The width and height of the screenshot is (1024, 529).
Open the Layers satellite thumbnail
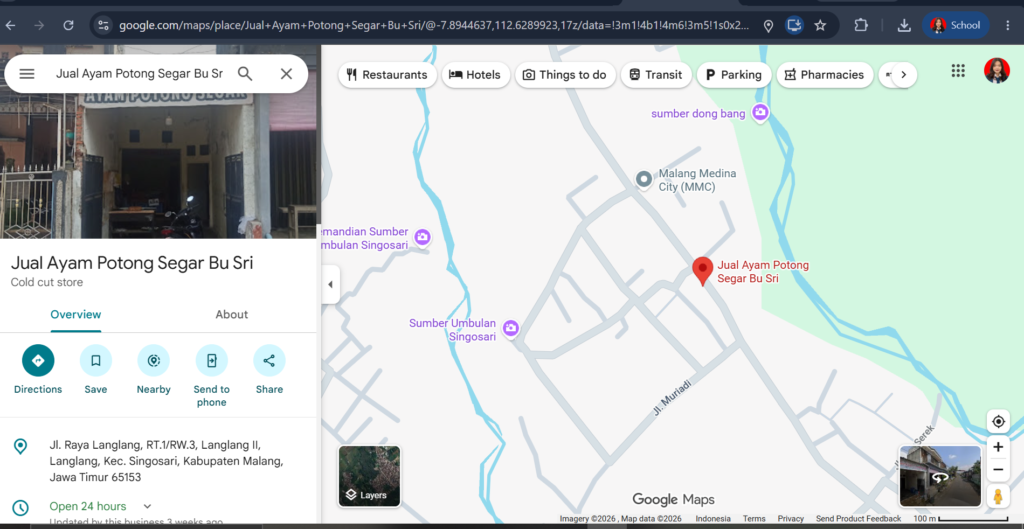369,477
